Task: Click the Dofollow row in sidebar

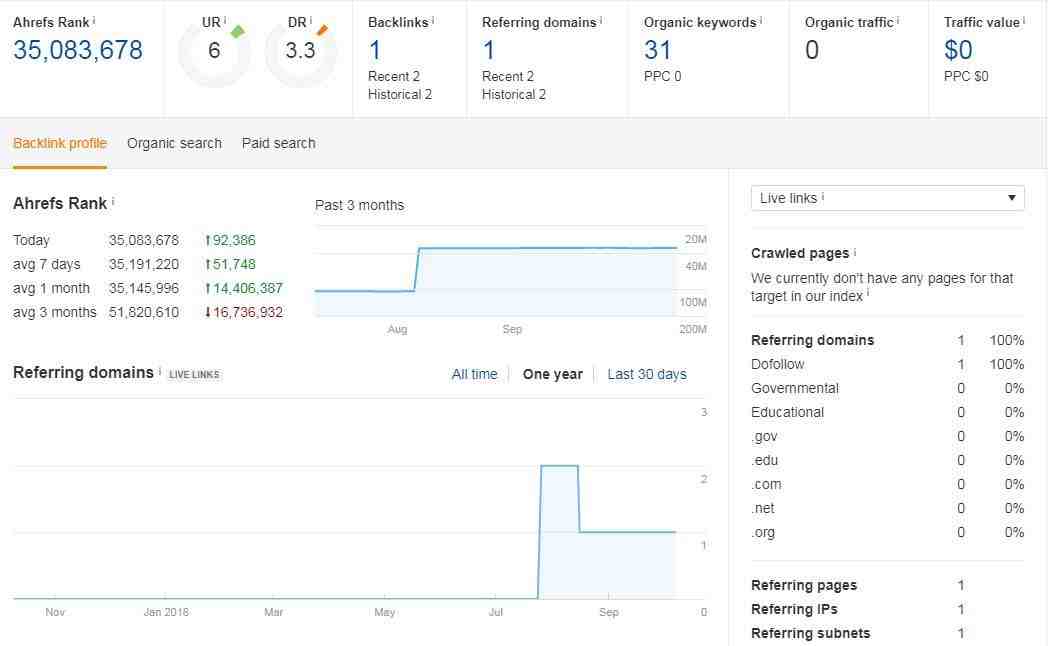Action: pos(887,364)
